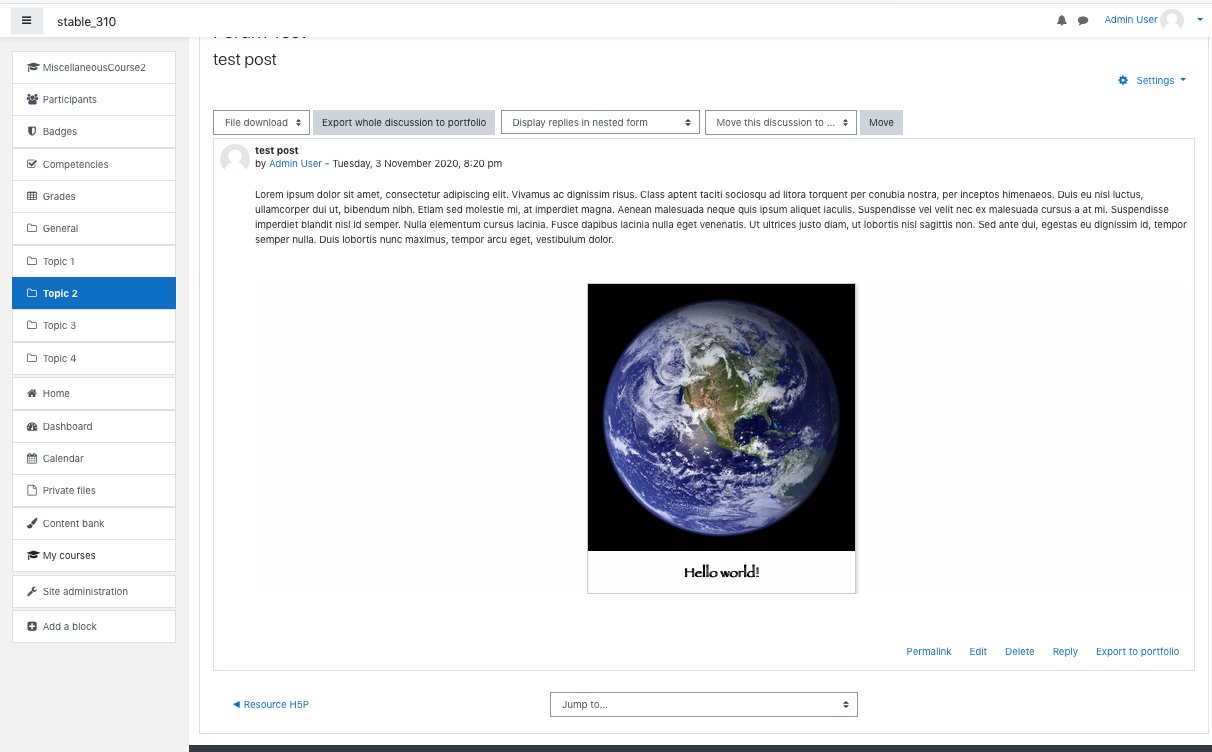Screen dimensions: 1212x752
Task: Click the Home house icon
Action: pyautogui.click(x=32, y=394)
